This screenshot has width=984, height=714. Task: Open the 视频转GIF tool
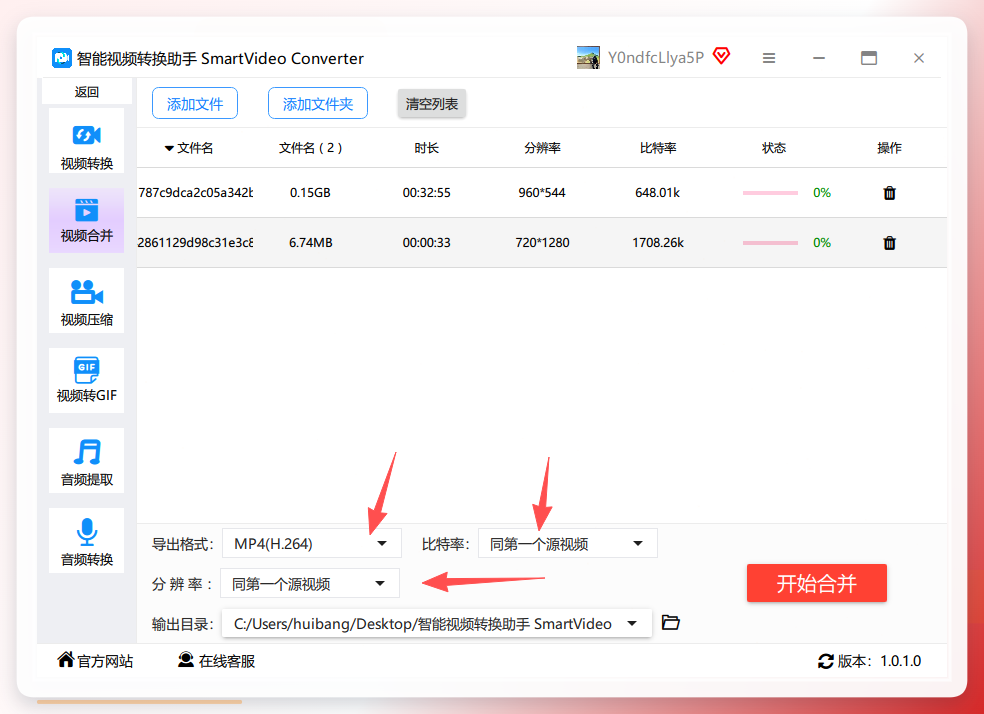(87, 380)
